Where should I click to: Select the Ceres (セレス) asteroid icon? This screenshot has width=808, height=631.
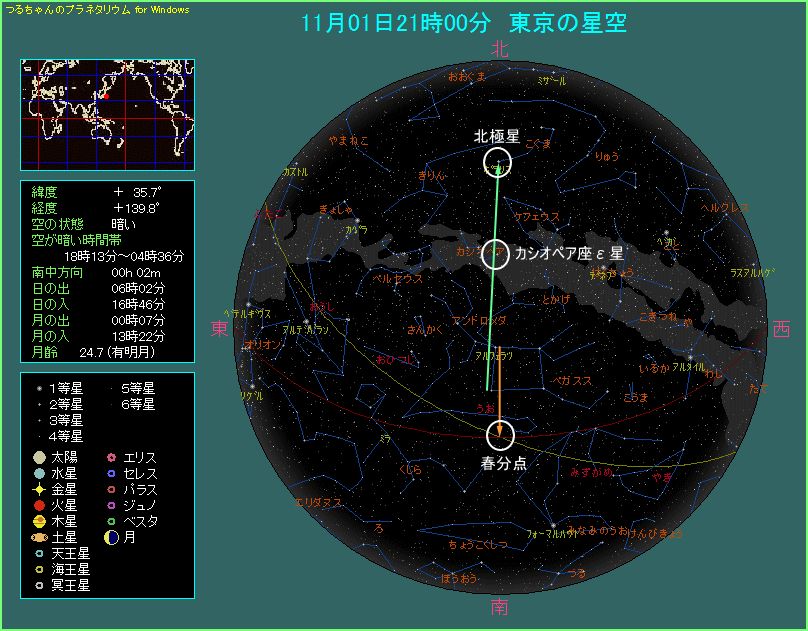tap(112, 473)
